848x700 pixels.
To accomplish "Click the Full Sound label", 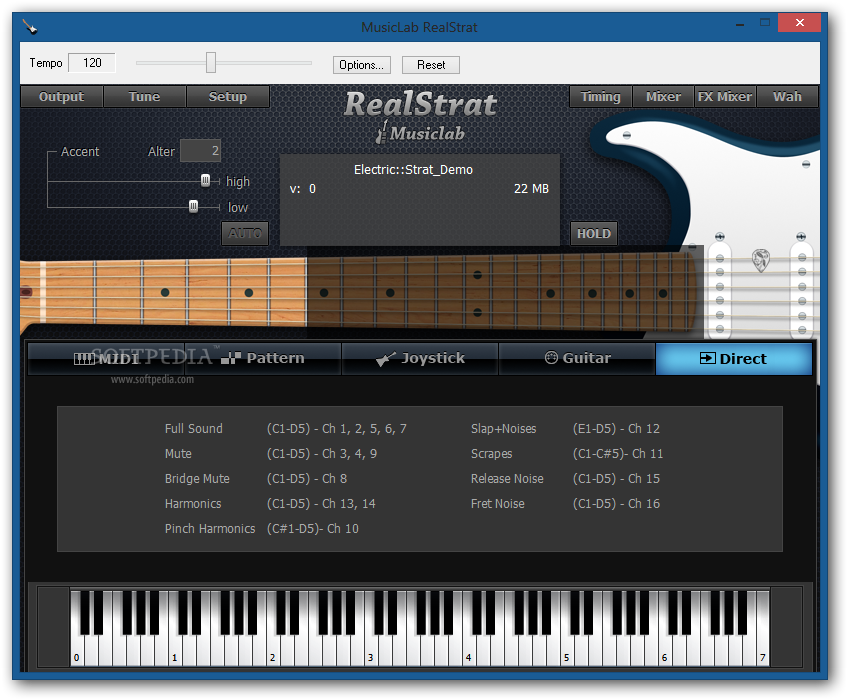I will tap(194, 429).
